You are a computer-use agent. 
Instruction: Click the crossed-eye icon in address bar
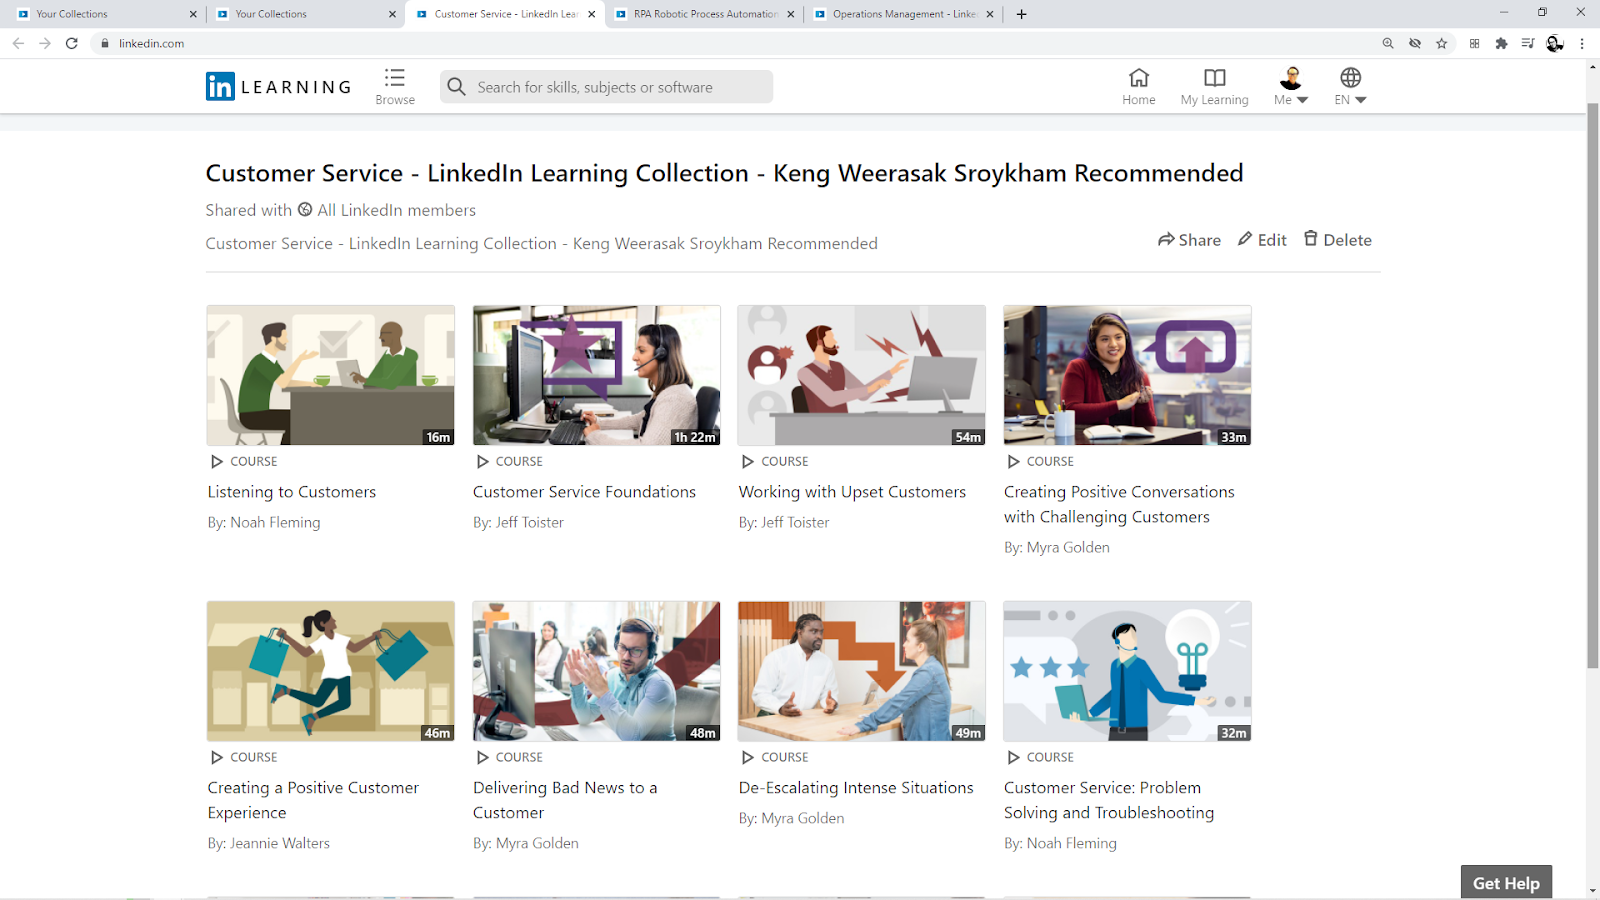coord(1415,43)
